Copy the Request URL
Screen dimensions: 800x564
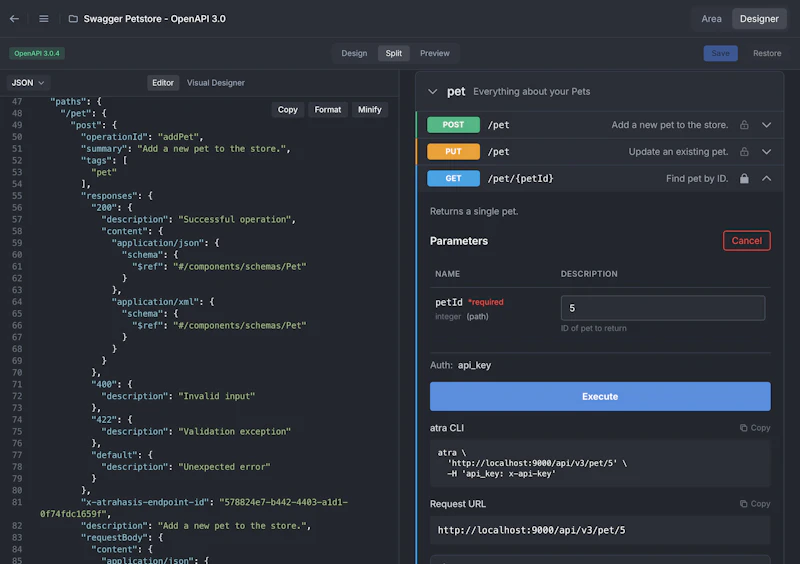755,504
